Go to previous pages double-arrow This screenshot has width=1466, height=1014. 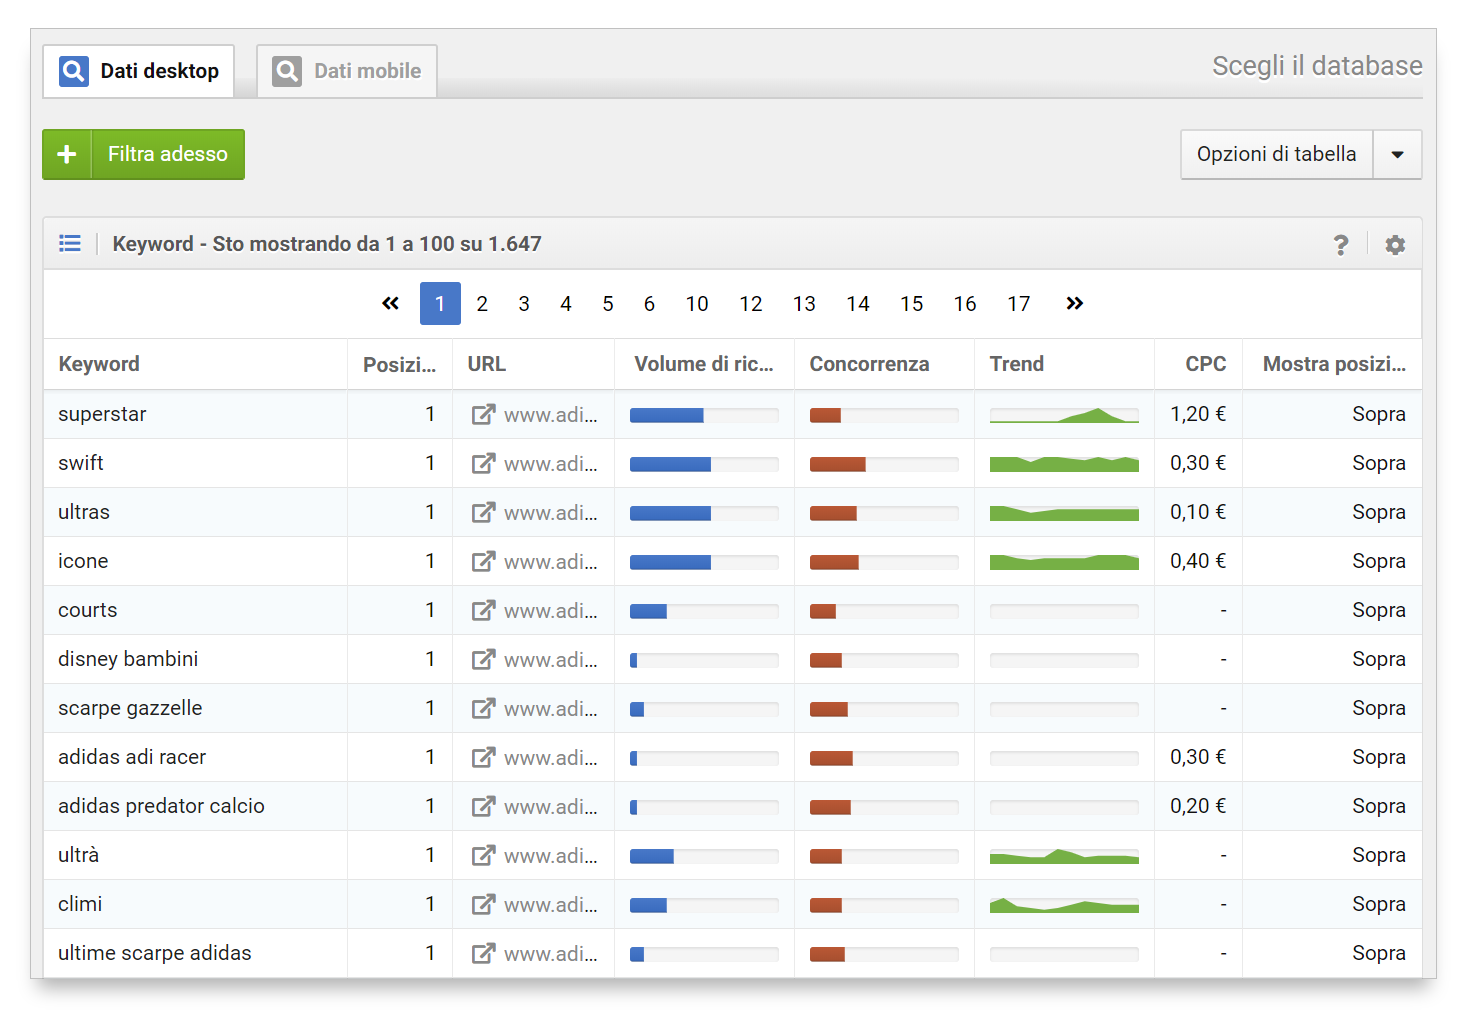[390, 304]
